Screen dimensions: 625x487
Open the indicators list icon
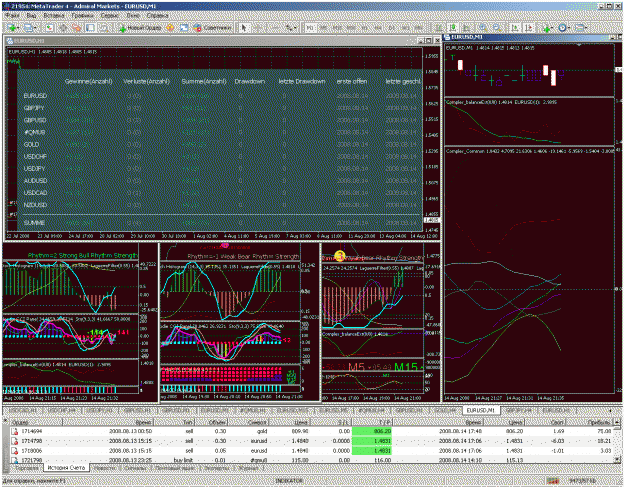(546, 28)
